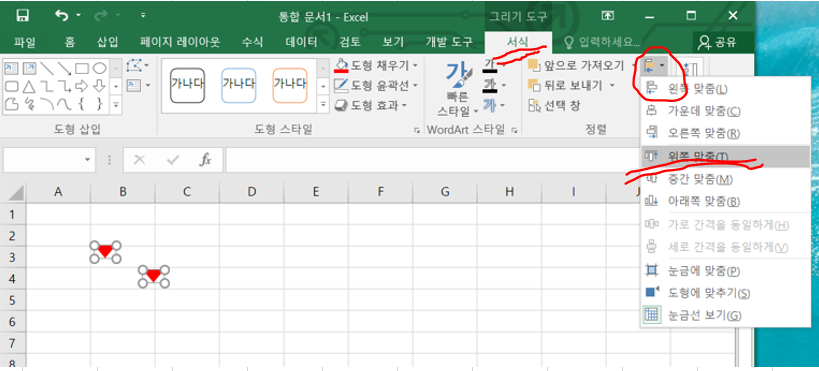Open the WordArt text effects button
819x371 pixels.
(495, 105)
